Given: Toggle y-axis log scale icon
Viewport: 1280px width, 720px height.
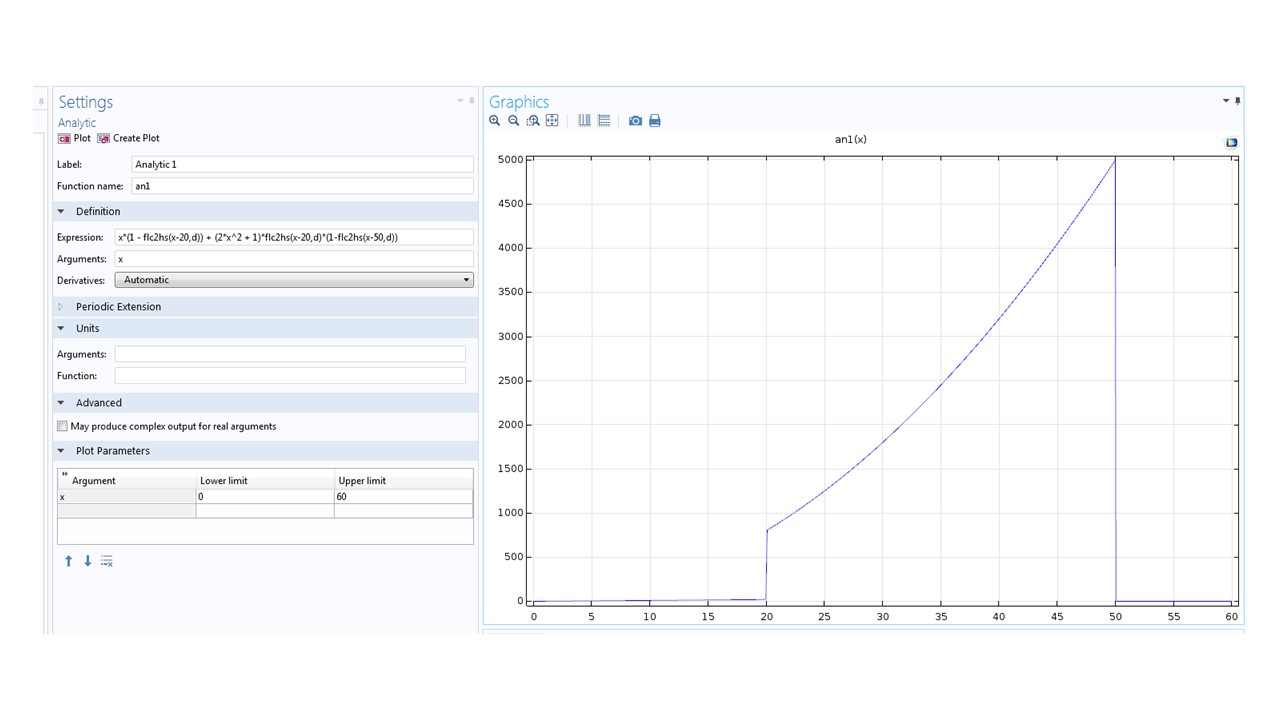Looking at the screenshot, I should tap(604, 121).
